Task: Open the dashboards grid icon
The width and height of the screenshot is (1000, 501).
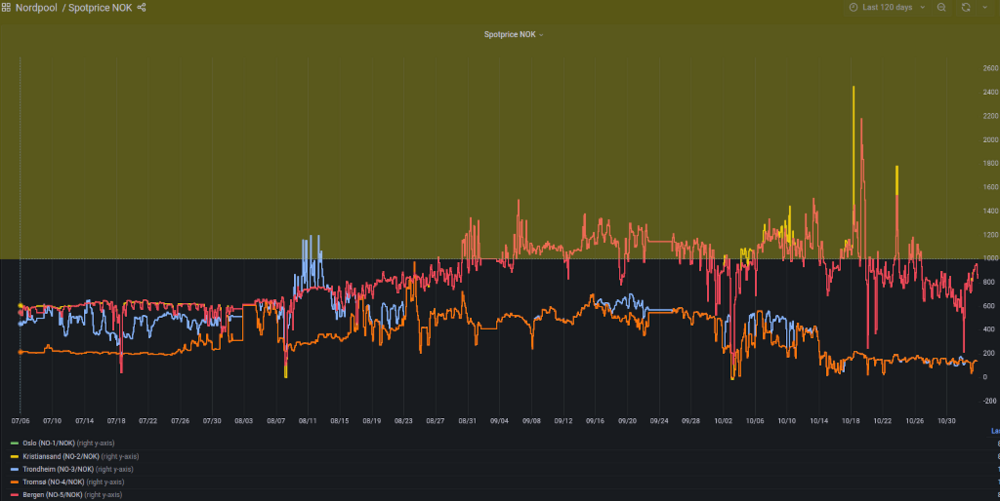Action: 7,7
